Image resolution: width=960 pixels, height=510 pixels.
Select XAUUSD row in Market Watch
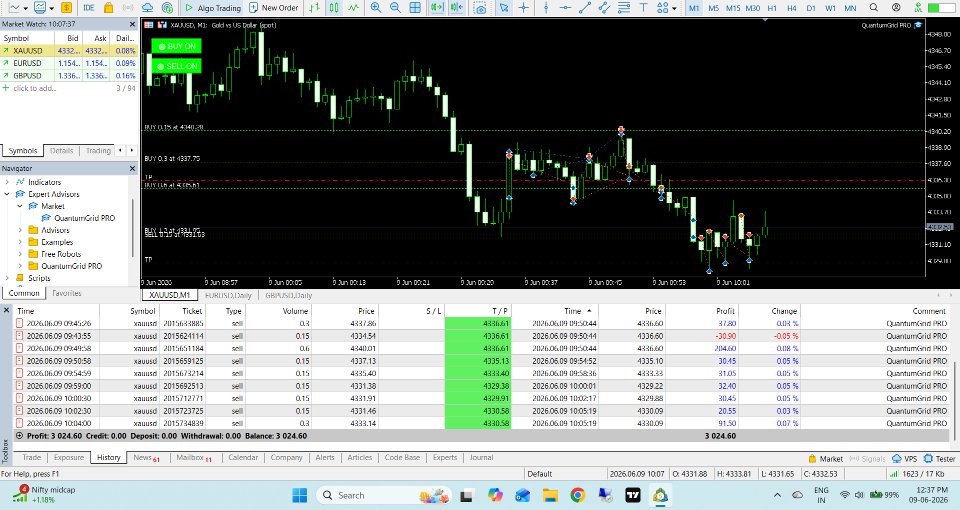(x=69, y=51)
